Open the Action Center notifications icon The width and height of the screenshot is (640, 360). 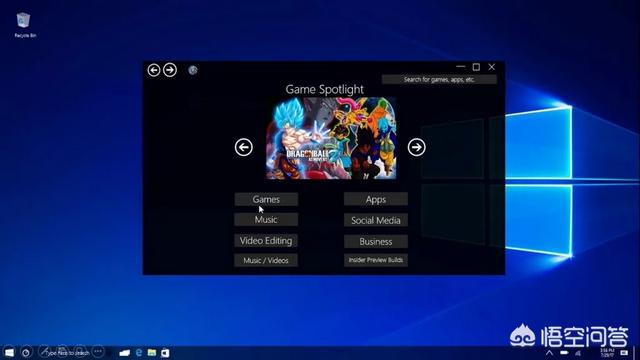point(624,353)
